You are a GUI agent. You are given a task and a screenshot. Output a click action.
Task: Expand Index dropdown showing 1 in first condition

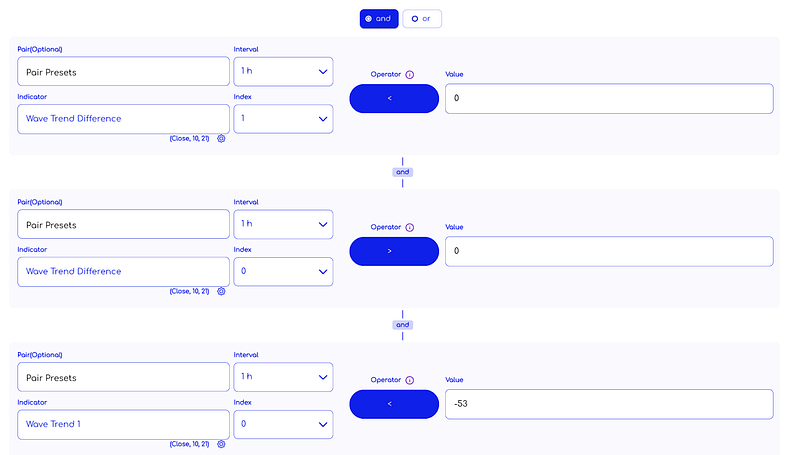pyautogui.click(x=283, y=119)
